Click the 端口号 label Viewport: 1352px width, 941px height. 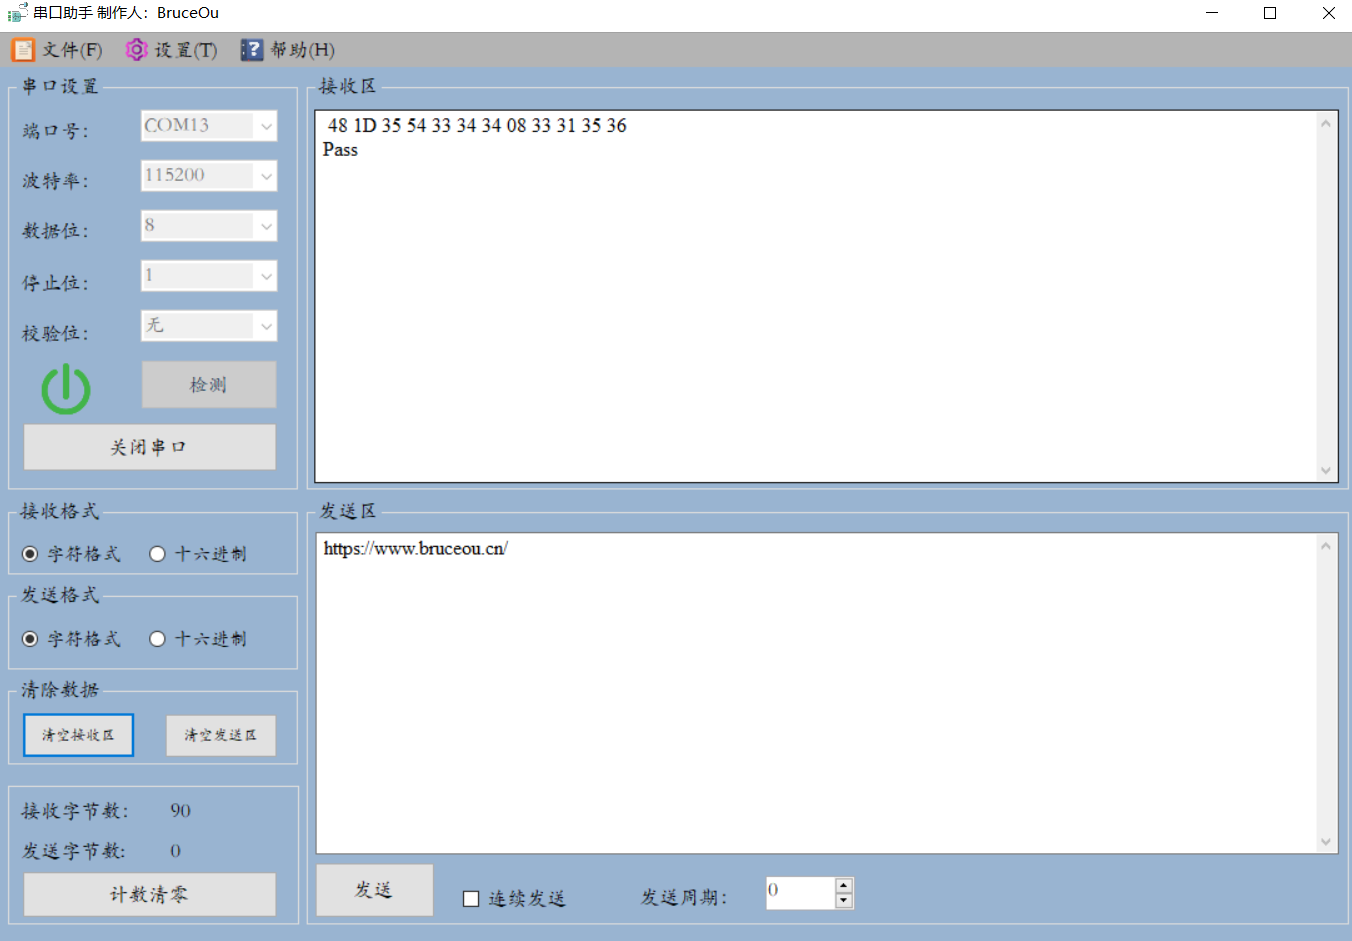[x=56, y=131]
